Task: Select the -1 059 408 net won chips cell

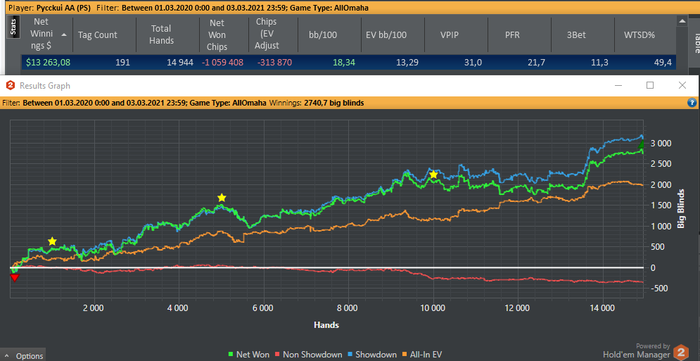Action: (x=224, y=62)
